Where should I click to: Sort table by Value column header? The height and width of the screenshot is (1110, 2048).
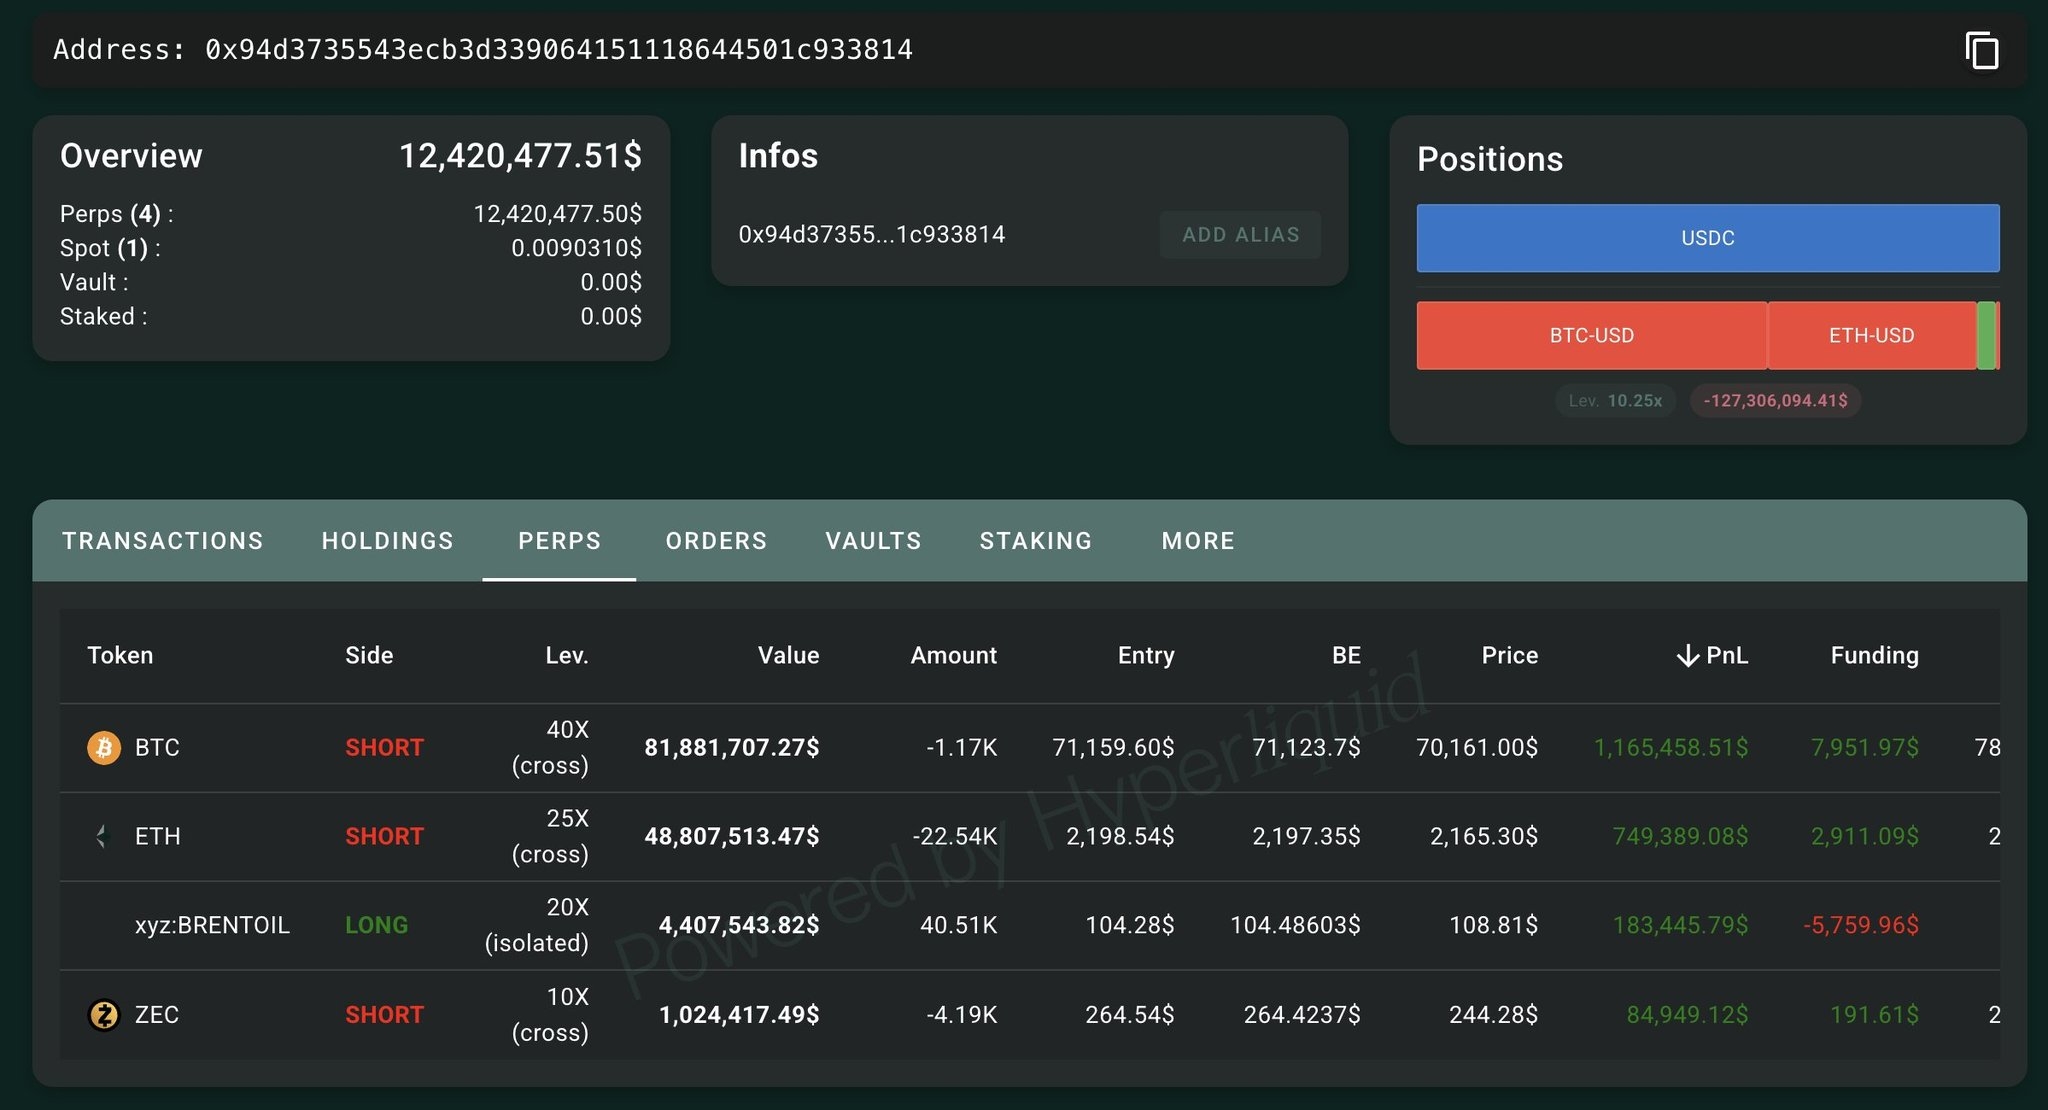[x=788, y=656]
